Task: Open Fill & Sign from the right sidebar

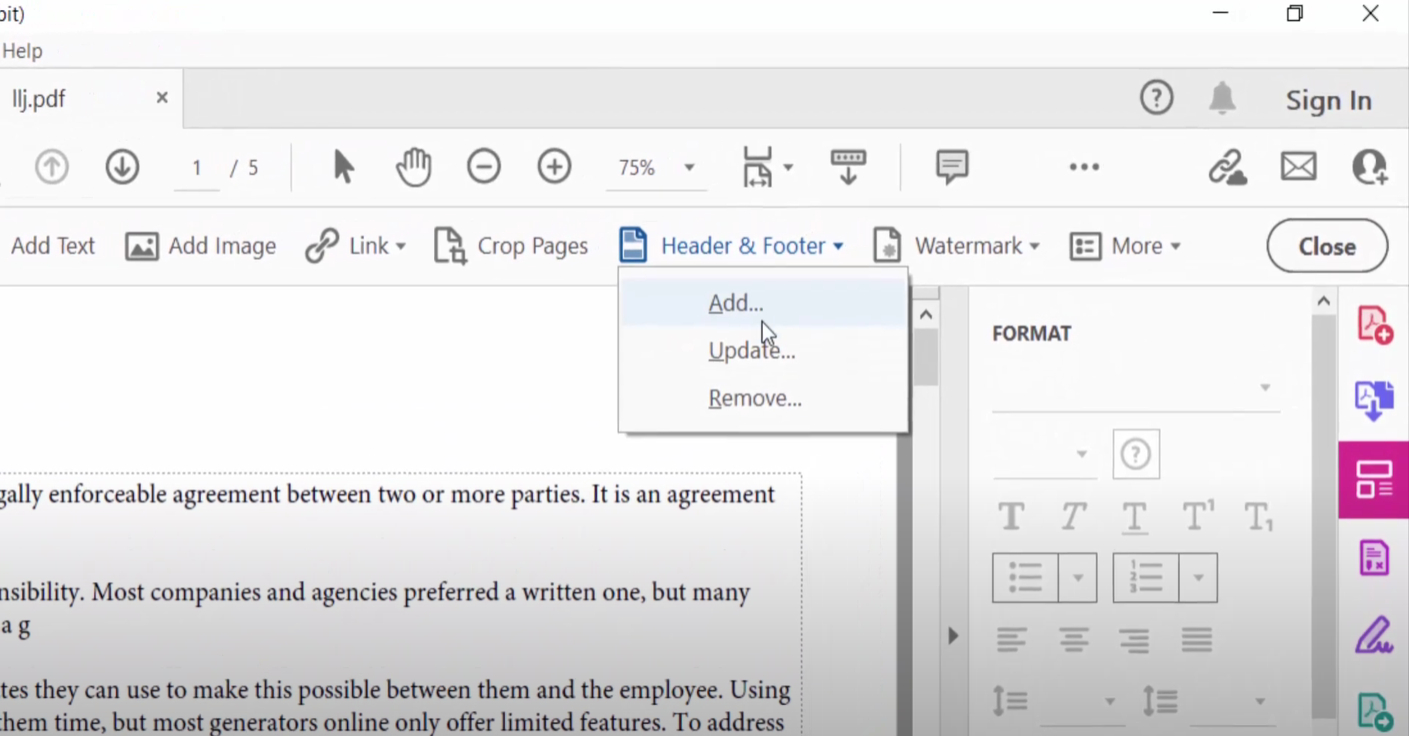Action: click(1373, 635)
